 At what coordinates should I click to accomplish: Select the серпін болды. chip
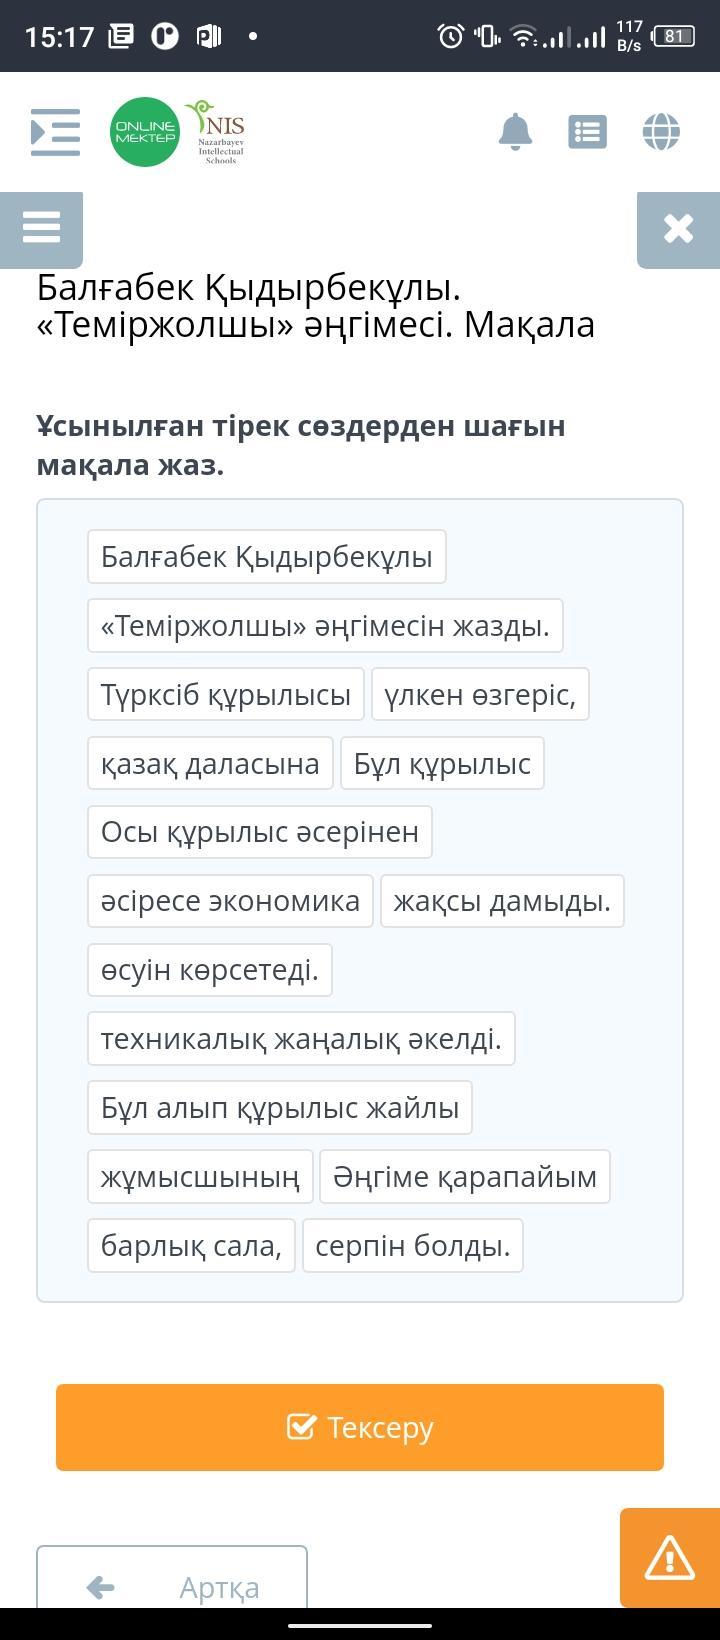tap(412, 1246)
